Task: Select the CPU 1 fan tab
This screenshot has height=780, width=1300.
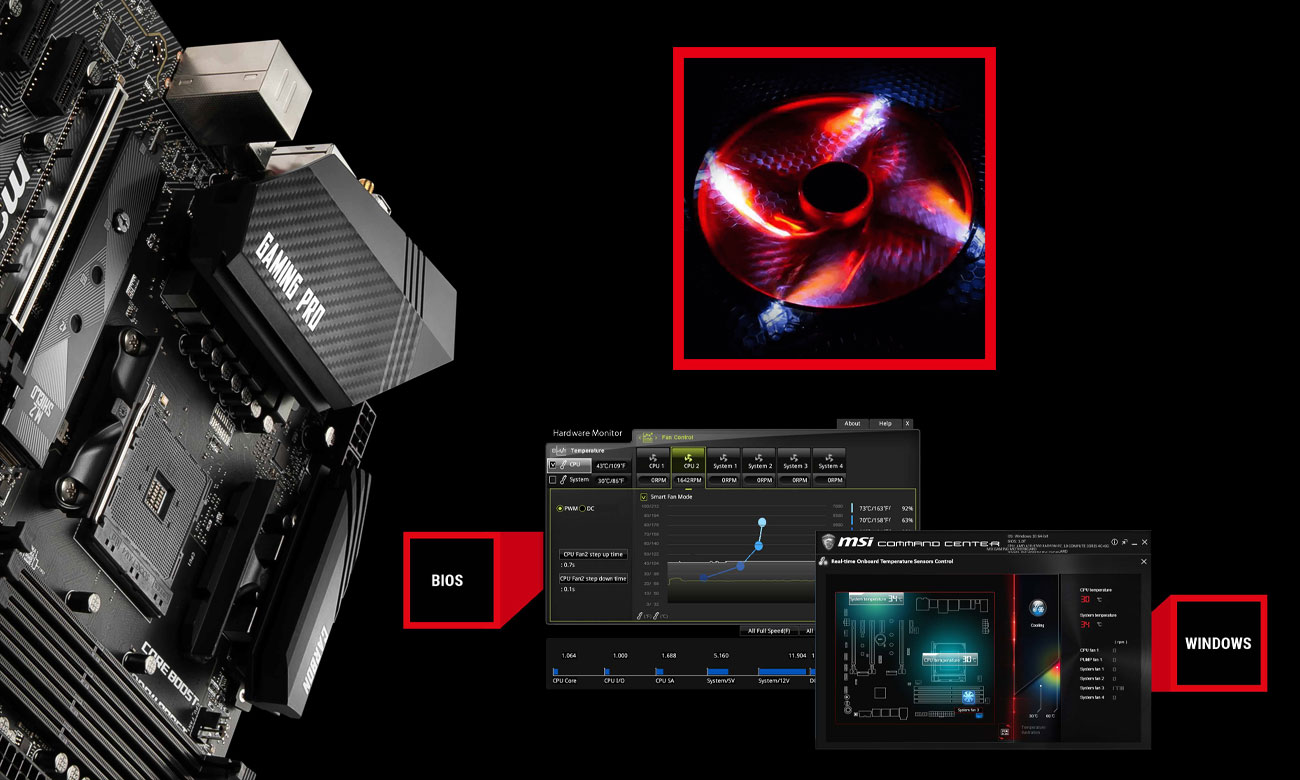Action: click(653, 461)
